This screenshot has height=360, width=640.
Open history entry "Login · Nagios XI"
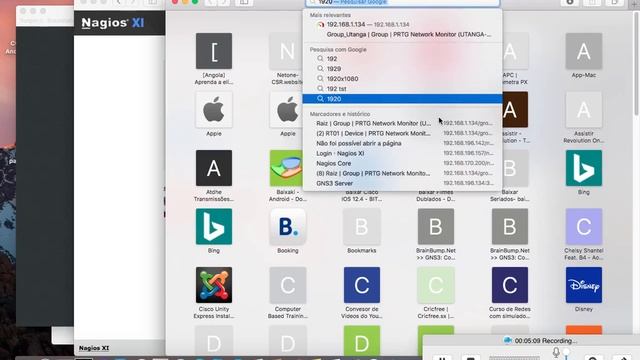point(402,153)
